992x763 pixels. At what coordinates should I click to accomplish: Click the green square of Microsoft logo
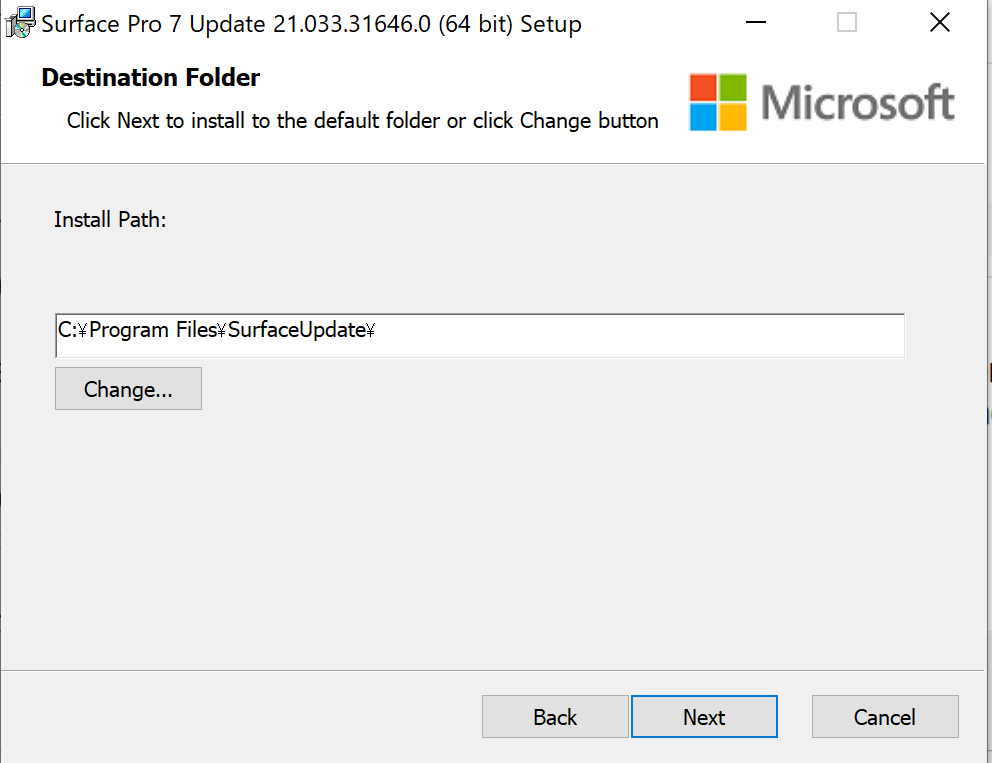(x=733, y=87)
